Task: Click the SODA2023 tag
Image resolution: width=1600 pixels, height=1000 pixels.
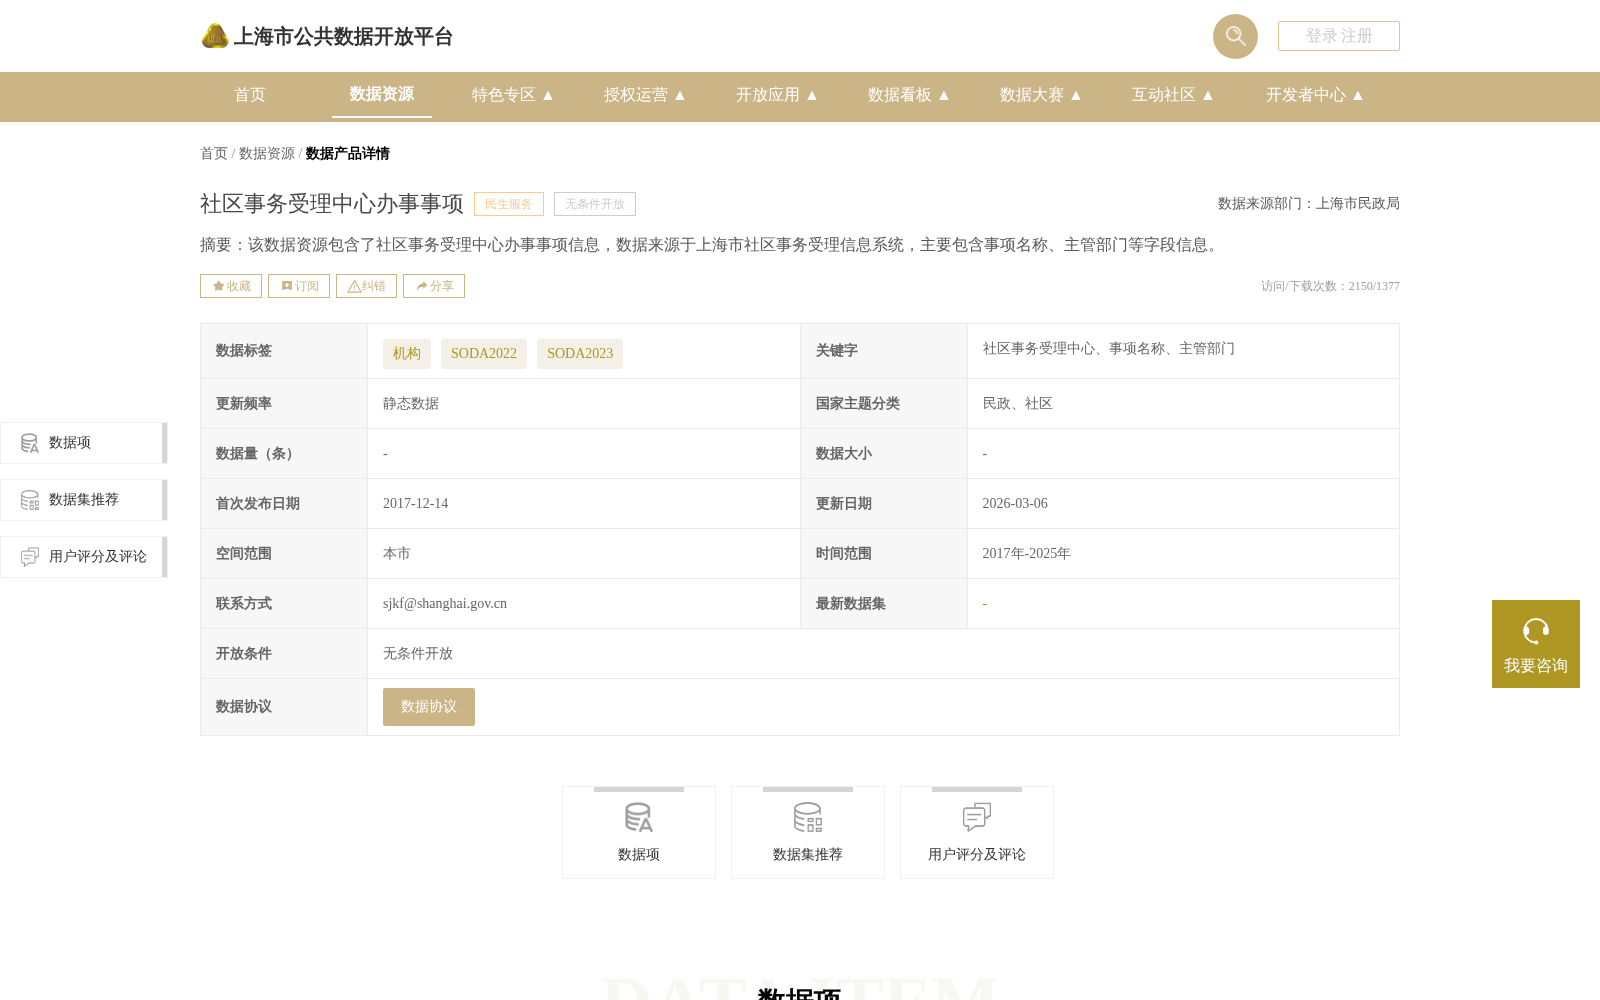Action: (x=580, y=354)
